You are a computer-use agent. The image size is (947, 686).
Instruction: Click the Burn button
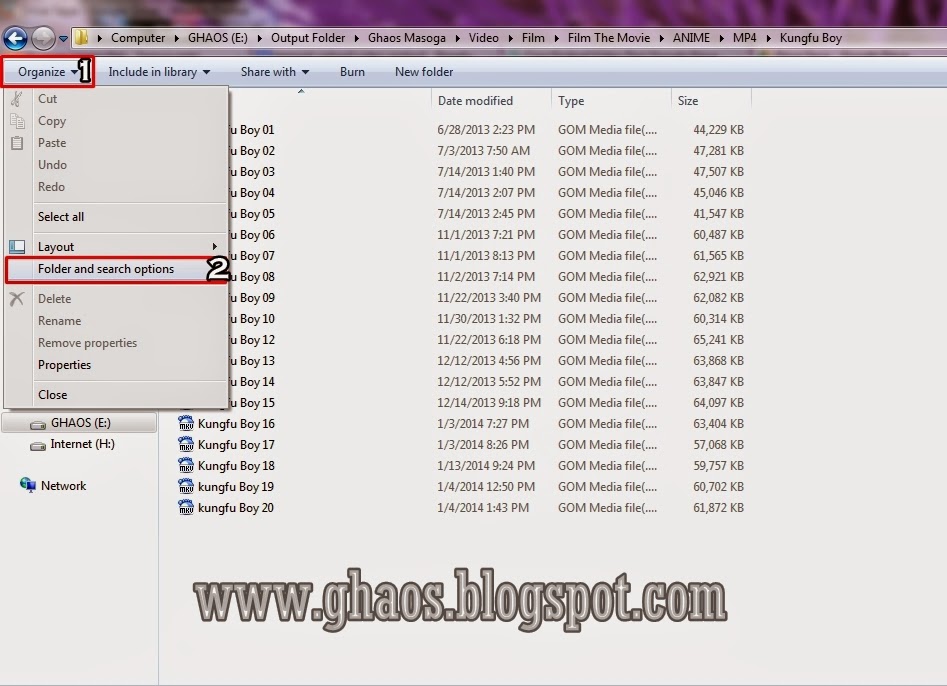coord(351,71)
